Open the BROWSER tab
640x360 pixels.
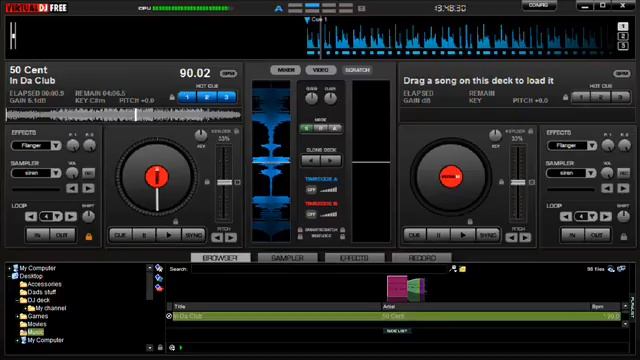220,258
